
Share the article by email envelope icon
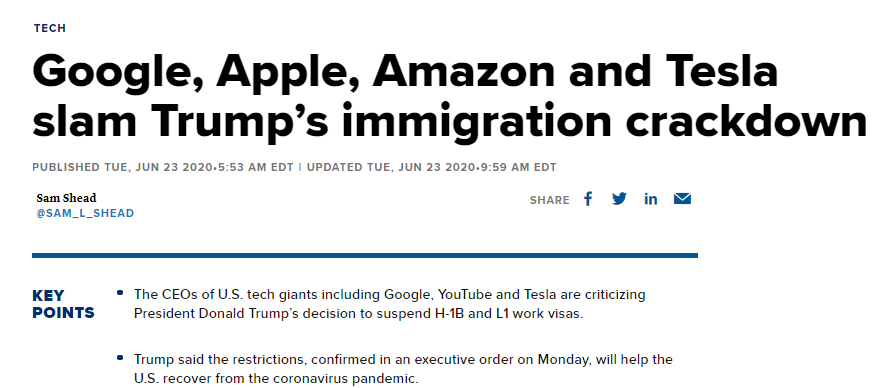coord(682,199)
